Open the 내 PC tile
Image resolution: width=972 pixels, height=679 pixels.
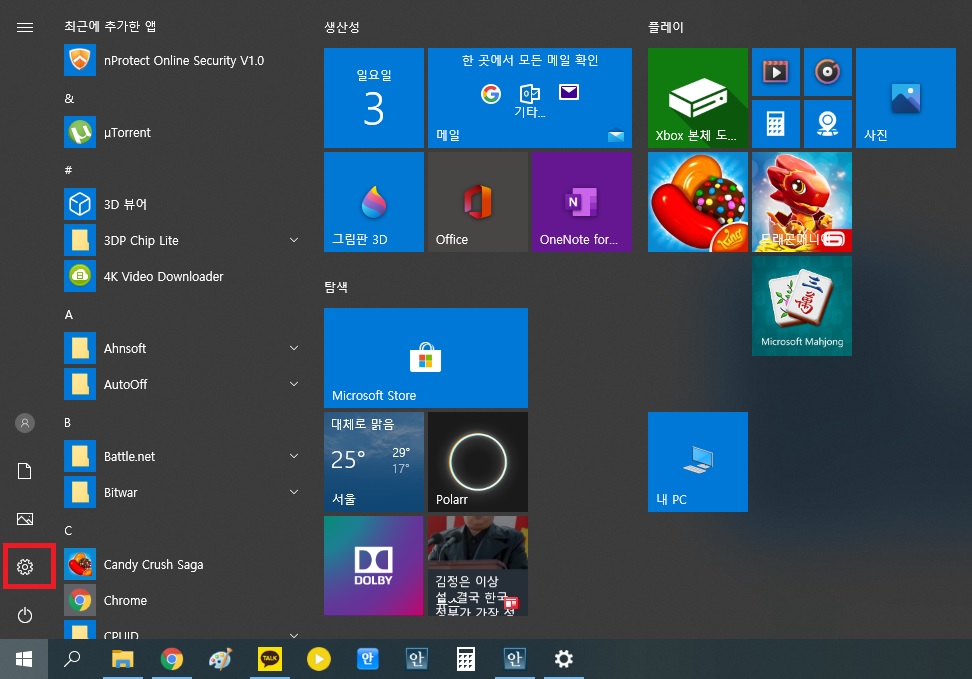tap(698, 462)
